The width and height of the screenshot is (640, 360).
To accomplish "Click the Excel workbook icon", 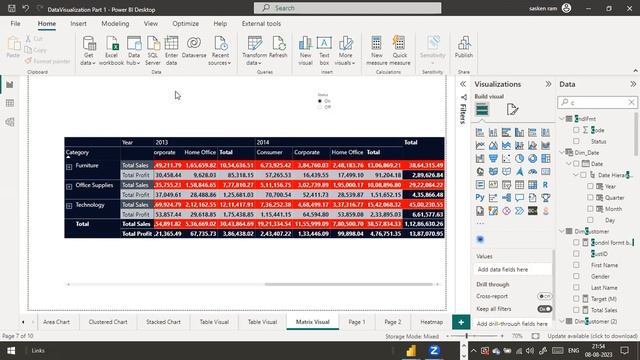I will (111, 51).
